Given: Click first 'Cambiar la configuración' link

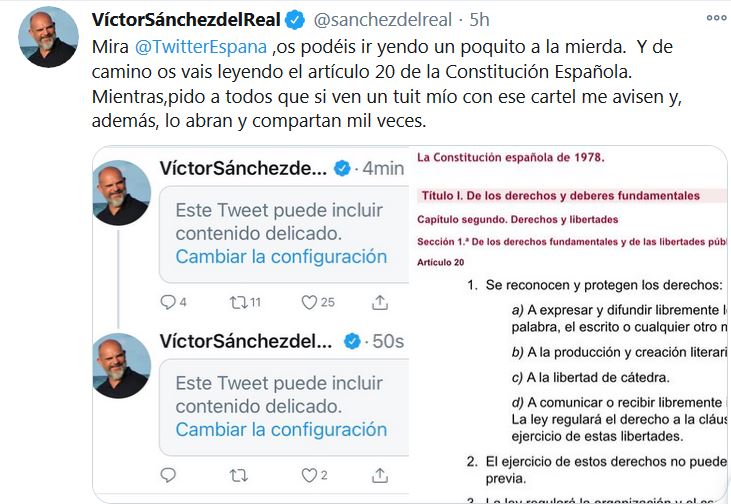Looking at the screenshot, I should 281,257.
